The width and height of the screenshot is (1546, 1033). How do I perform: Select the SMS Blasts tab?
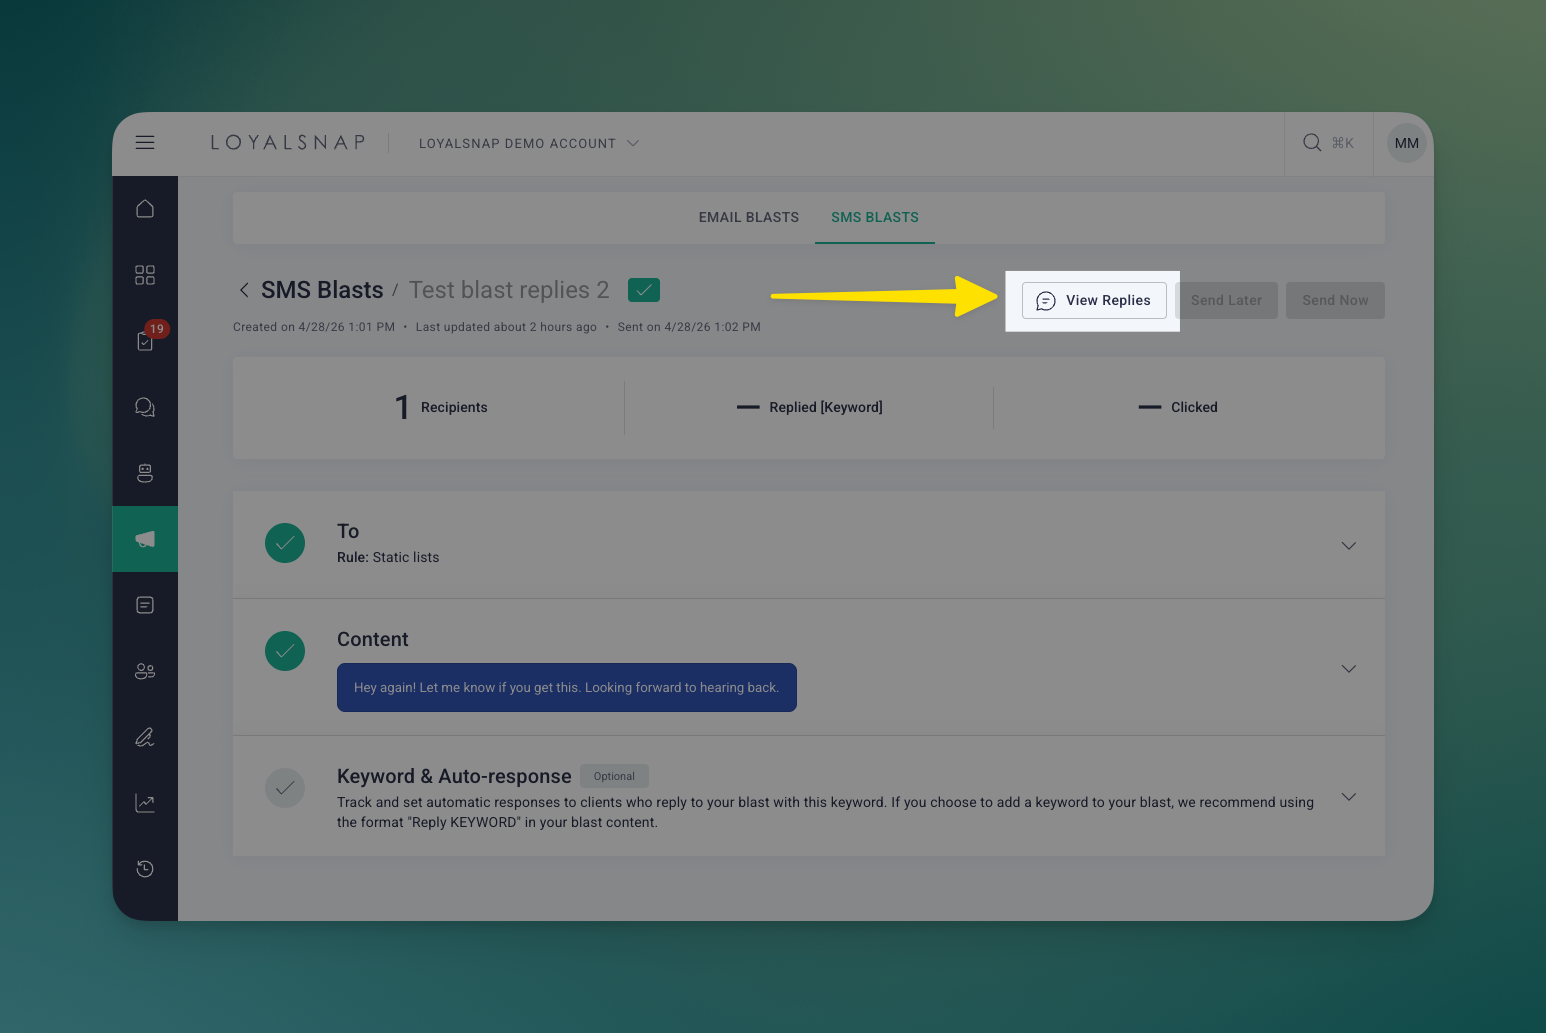tap(875, 217)
